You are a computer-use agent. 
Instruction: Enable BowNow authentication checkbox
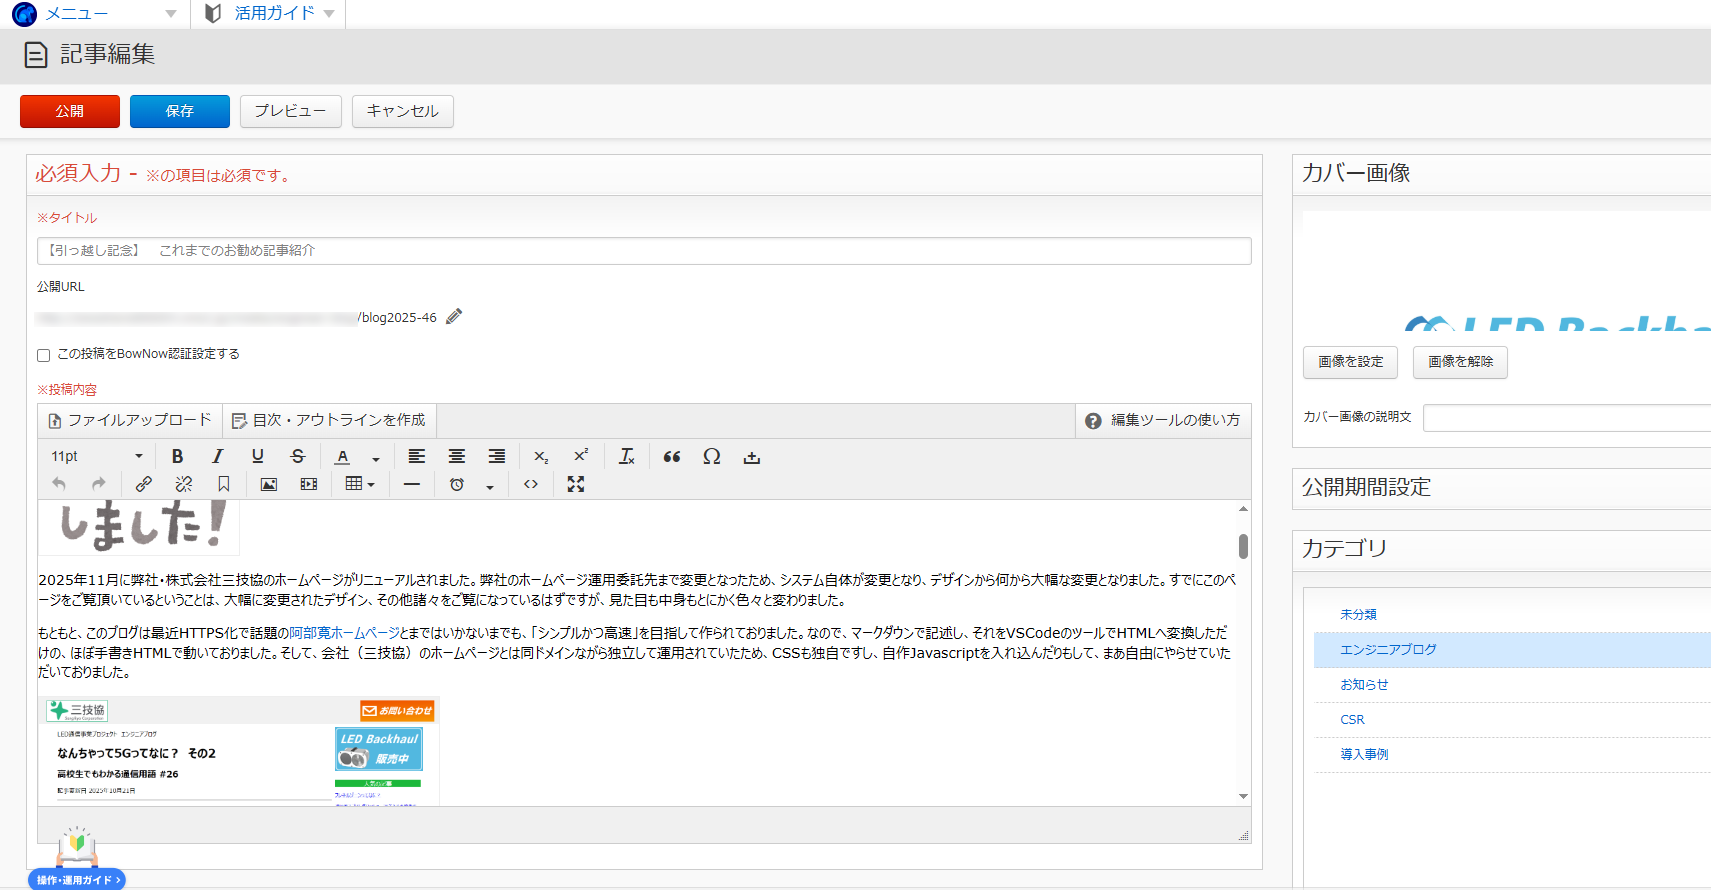[x=43, y=355]
